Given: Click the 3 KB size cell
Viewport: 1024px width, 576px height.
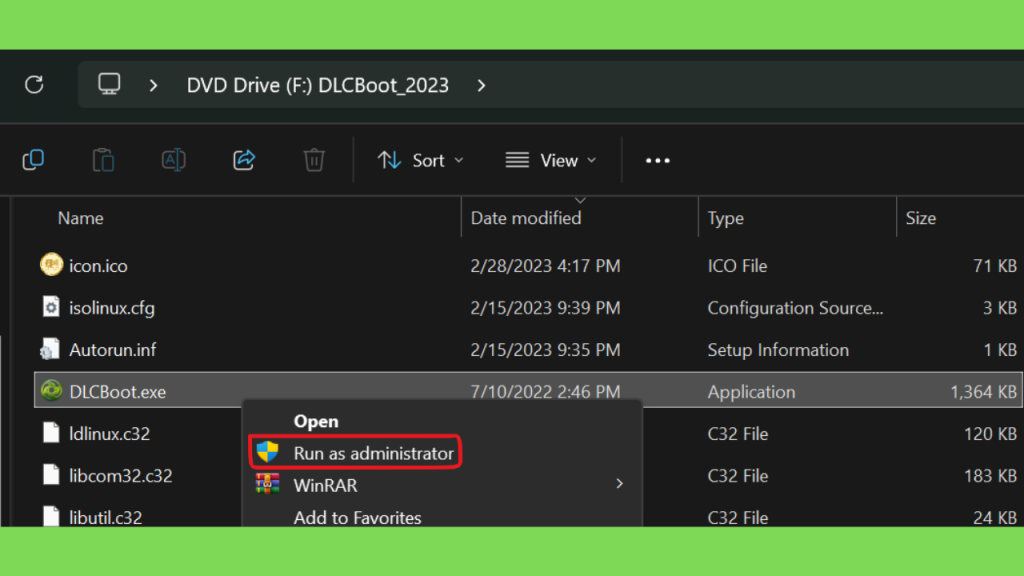Looking at the screenshot, I should point(1000,308).
